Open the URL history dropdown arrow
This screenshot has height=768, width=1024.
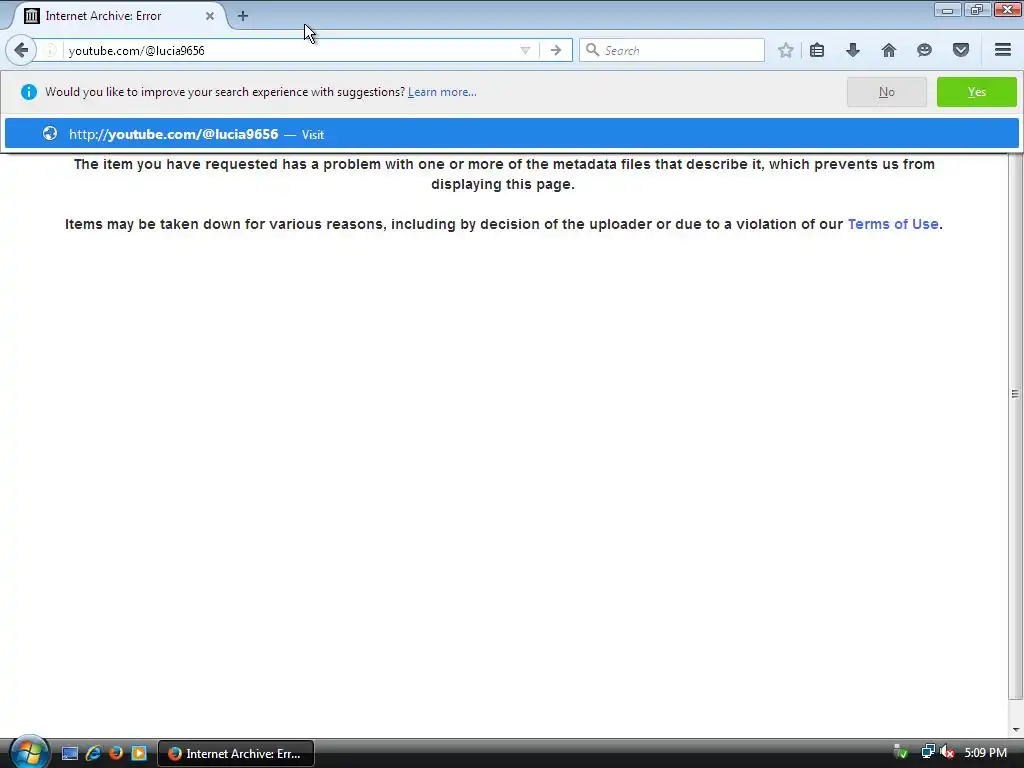pos(525,50)
